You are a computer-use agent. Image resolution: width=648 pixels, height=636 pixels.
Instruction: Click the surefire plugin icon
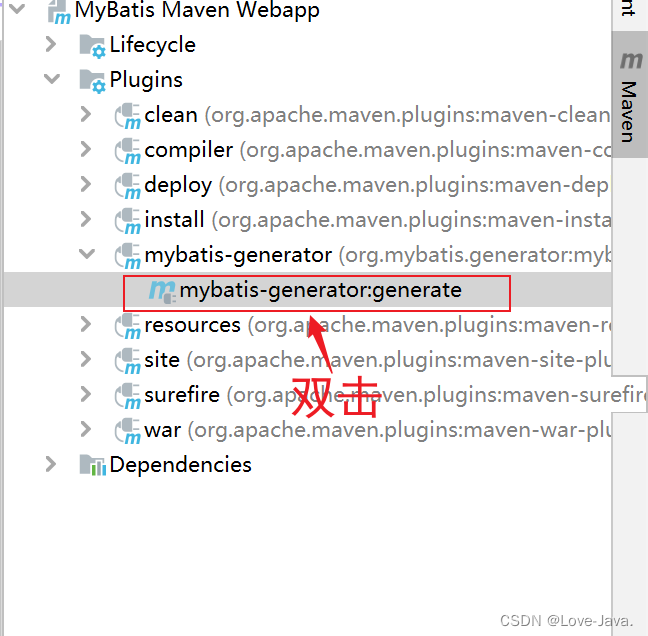pyautogui.click(x=128, y=397)
